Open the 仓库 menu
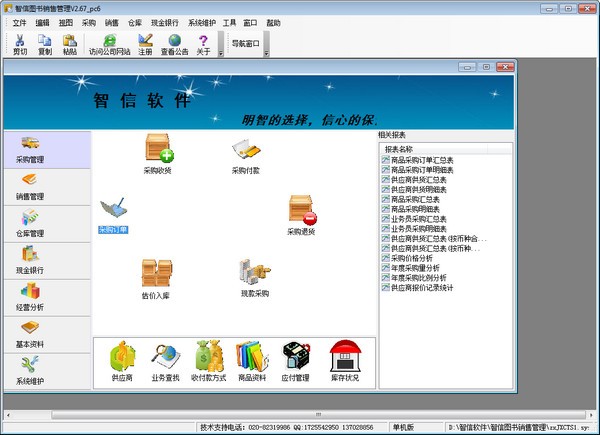Screen dimensions: 600x435 [x=135, y=23]
